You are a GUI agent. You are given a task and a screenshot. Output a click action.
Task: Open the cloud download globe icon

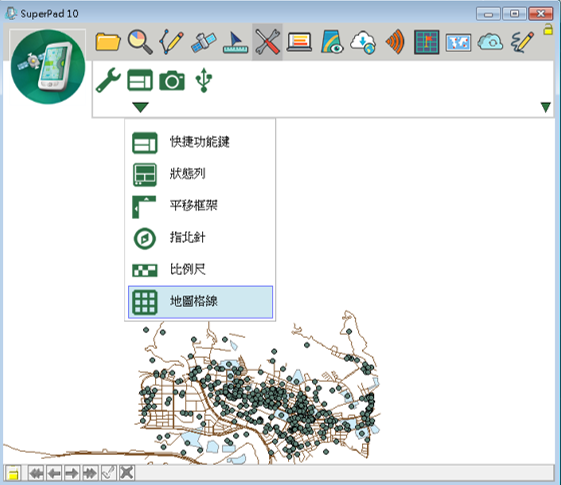[x=363, y=42]
